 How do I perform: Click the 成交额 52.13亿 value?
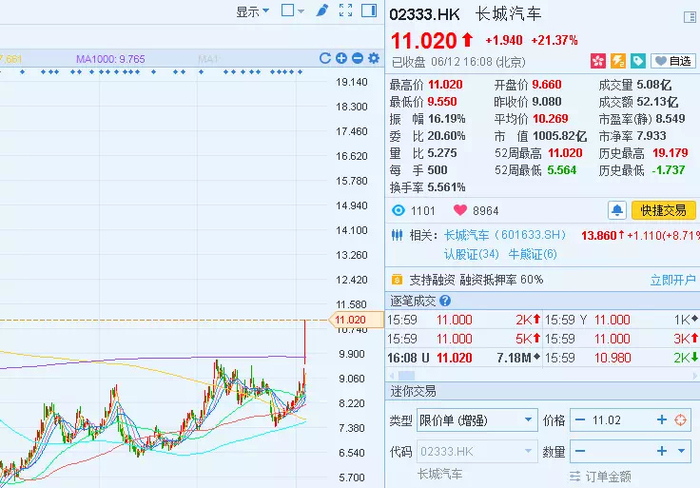click(658, 102)
